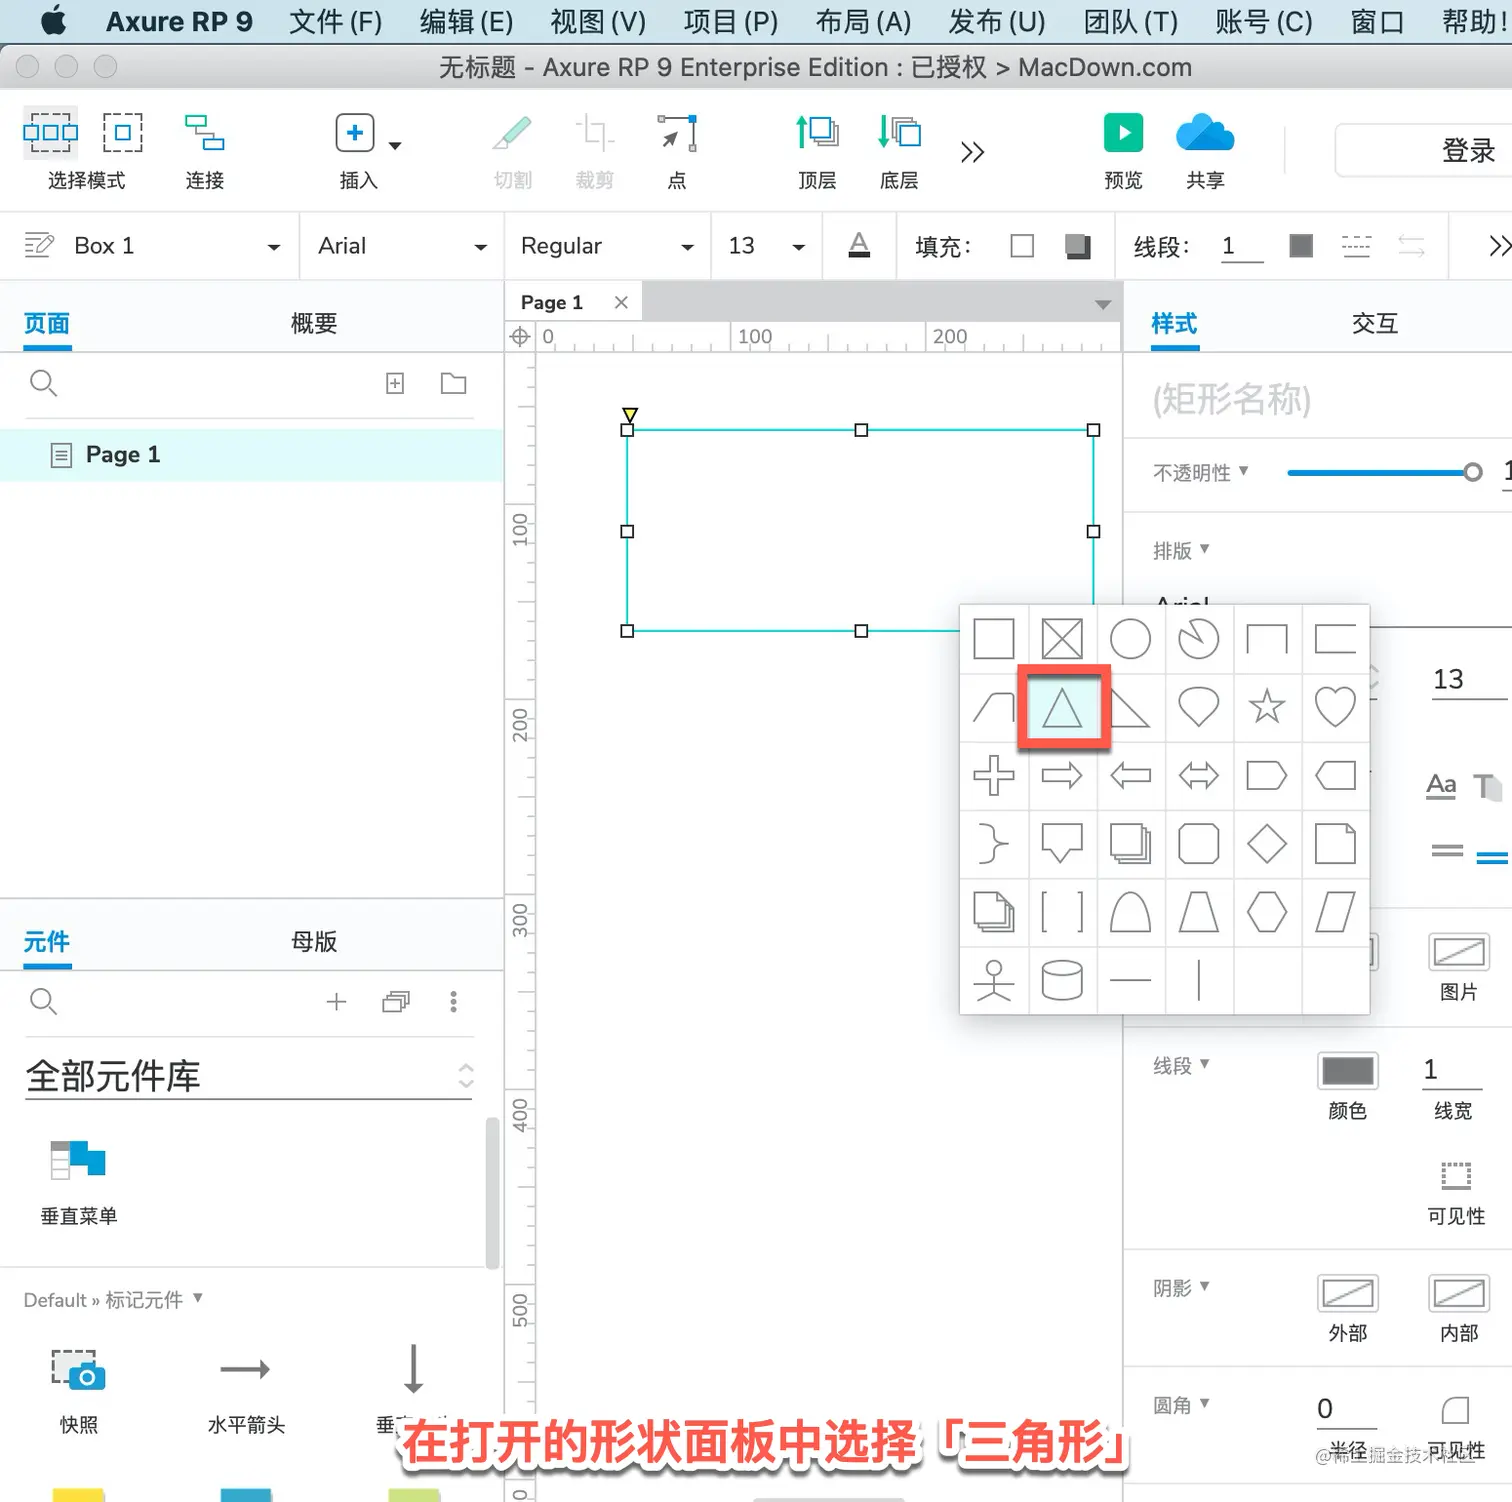Choose the double-headed arrow shape
Viewport: 1512px width, 1502px height.
(1198, 775)
